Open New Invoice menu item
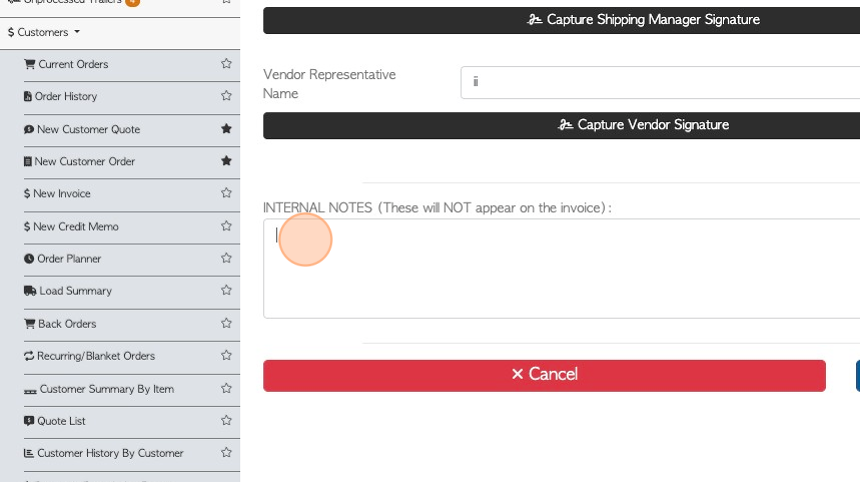 pyautogui.click(x=61, y=194)
